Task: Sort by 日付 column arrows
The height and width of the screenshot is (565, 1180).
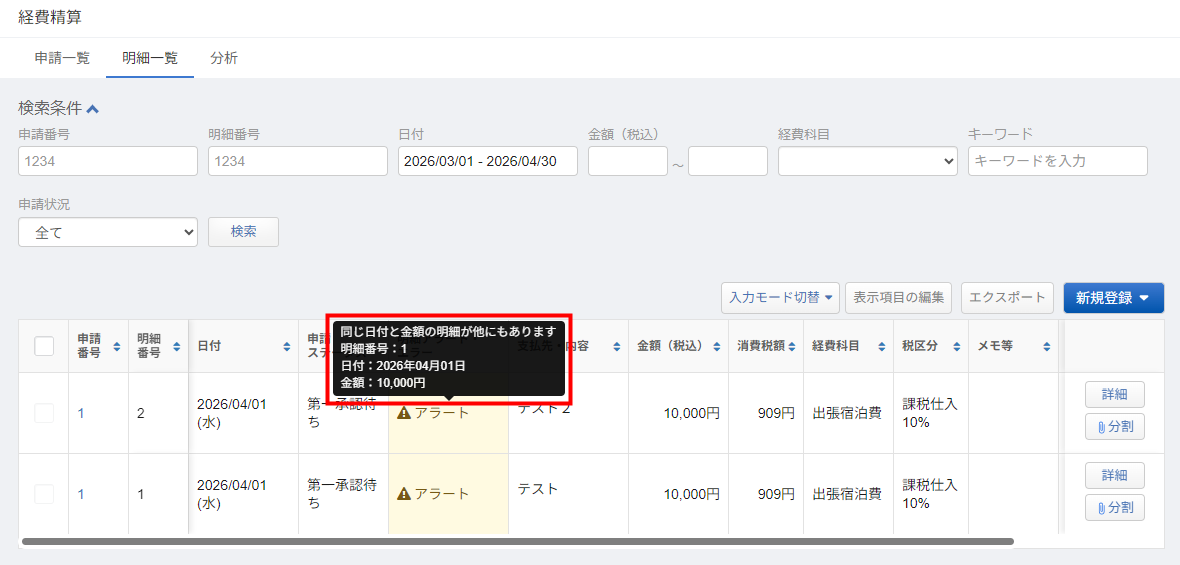Action: [x=286, y=346]
